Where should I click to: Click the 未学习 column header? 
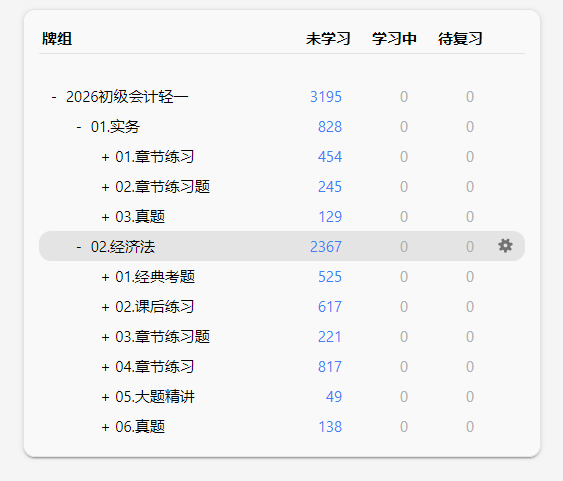(x=328, y=39)
